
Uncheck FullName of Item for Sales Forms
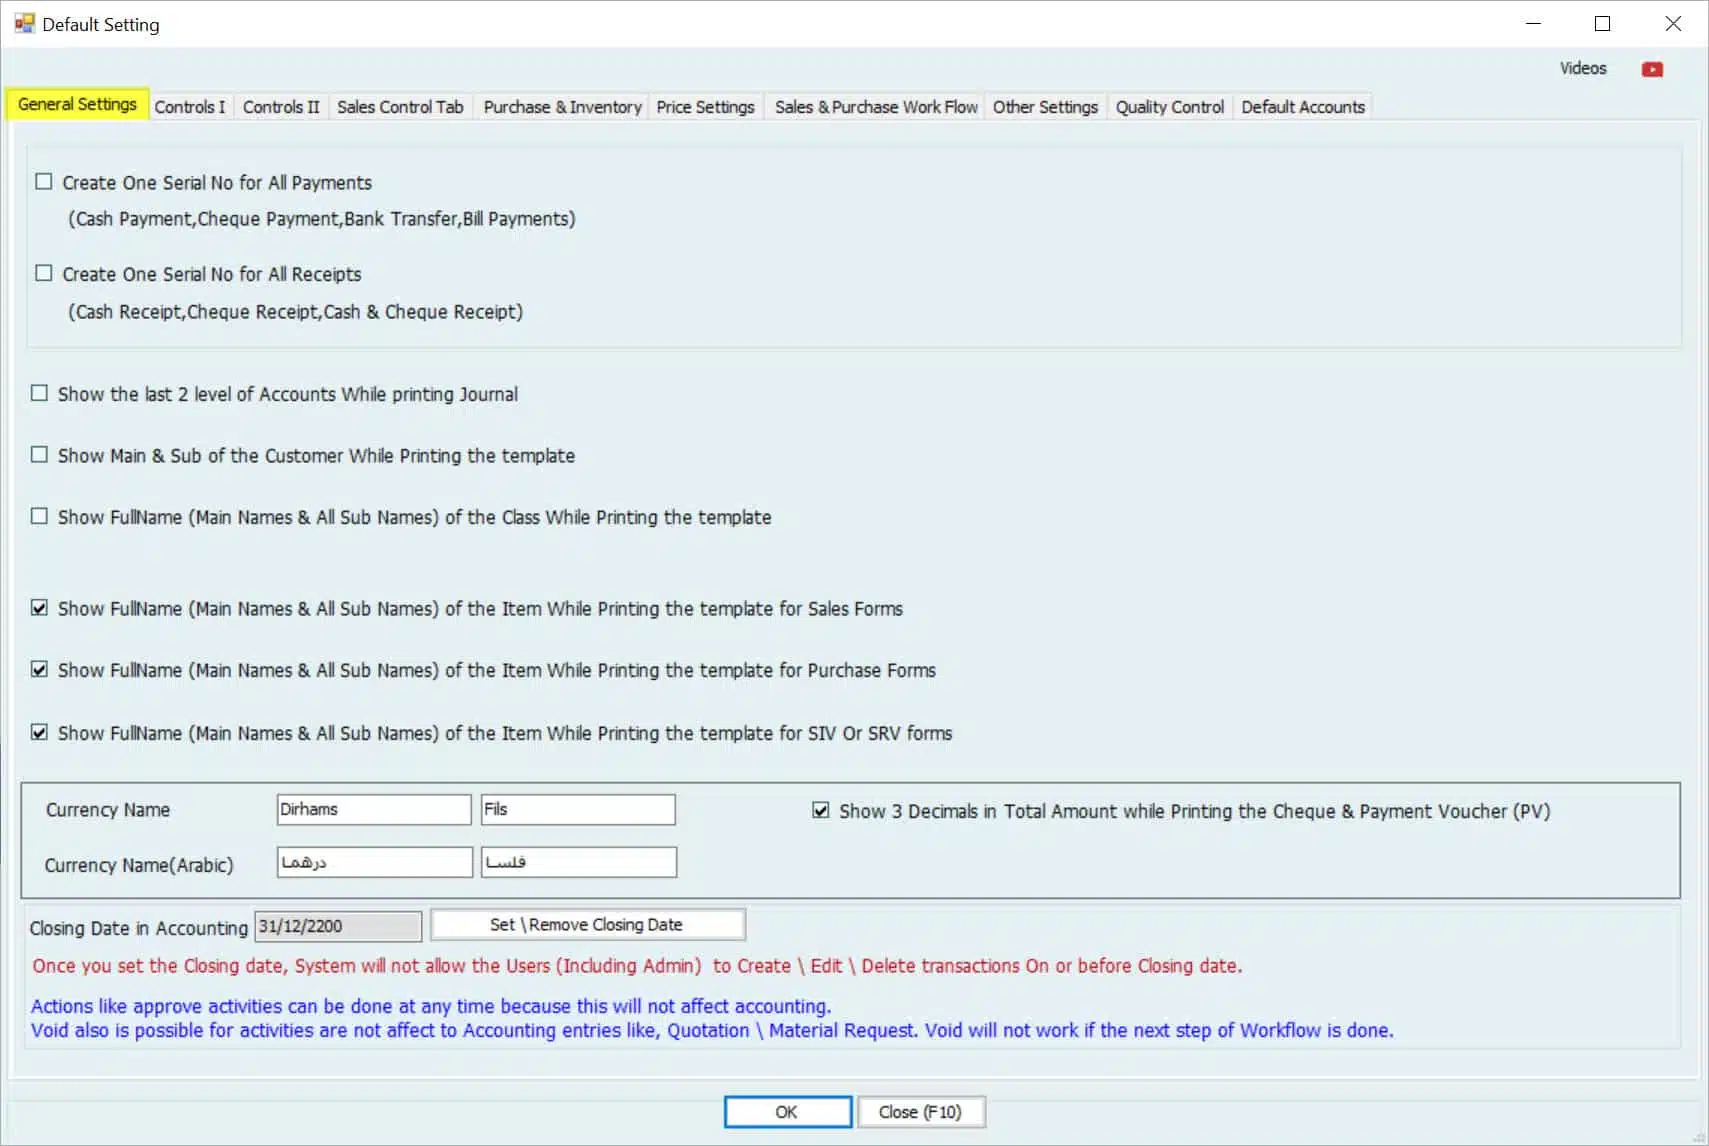(40, 608)
